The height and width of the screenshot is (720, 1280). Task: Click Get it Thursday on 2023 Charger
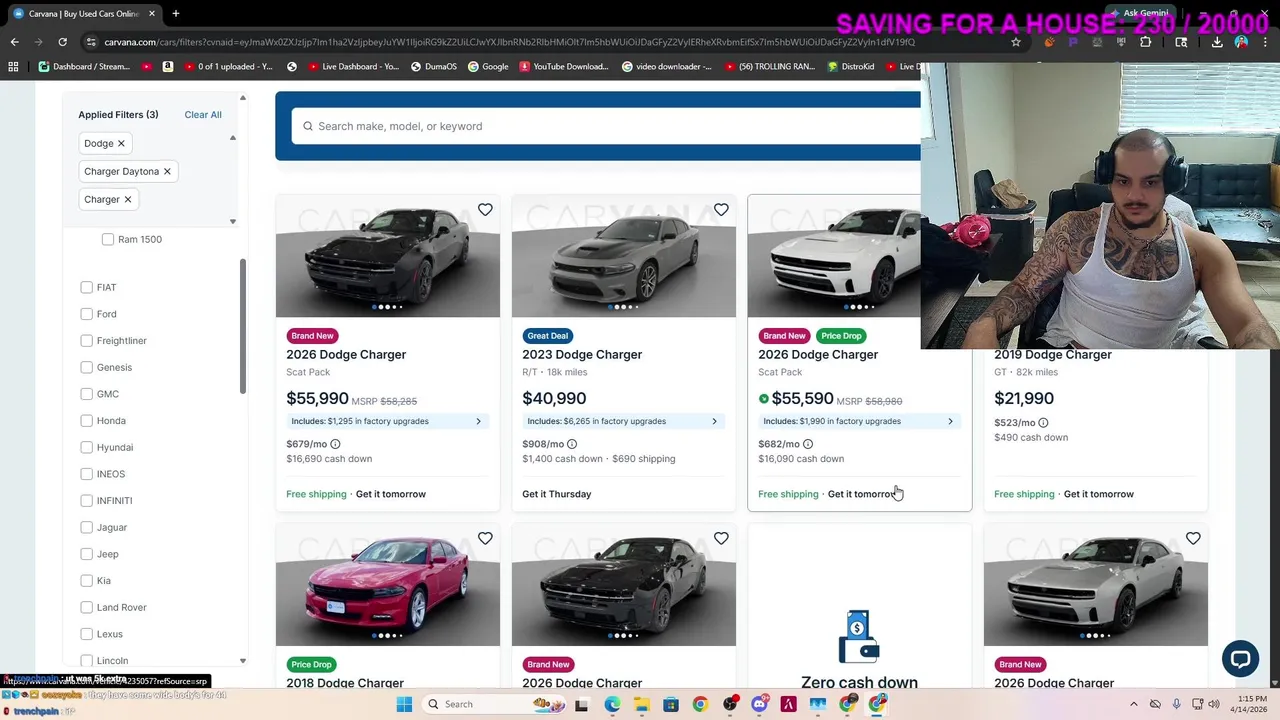pyautogui.click(x=557, y=494)
